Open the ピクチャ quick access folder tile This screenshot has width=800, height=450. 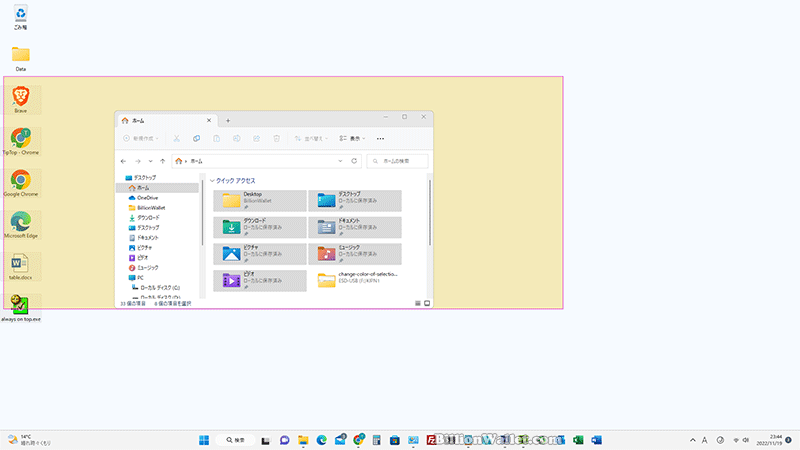coord(260,254)
